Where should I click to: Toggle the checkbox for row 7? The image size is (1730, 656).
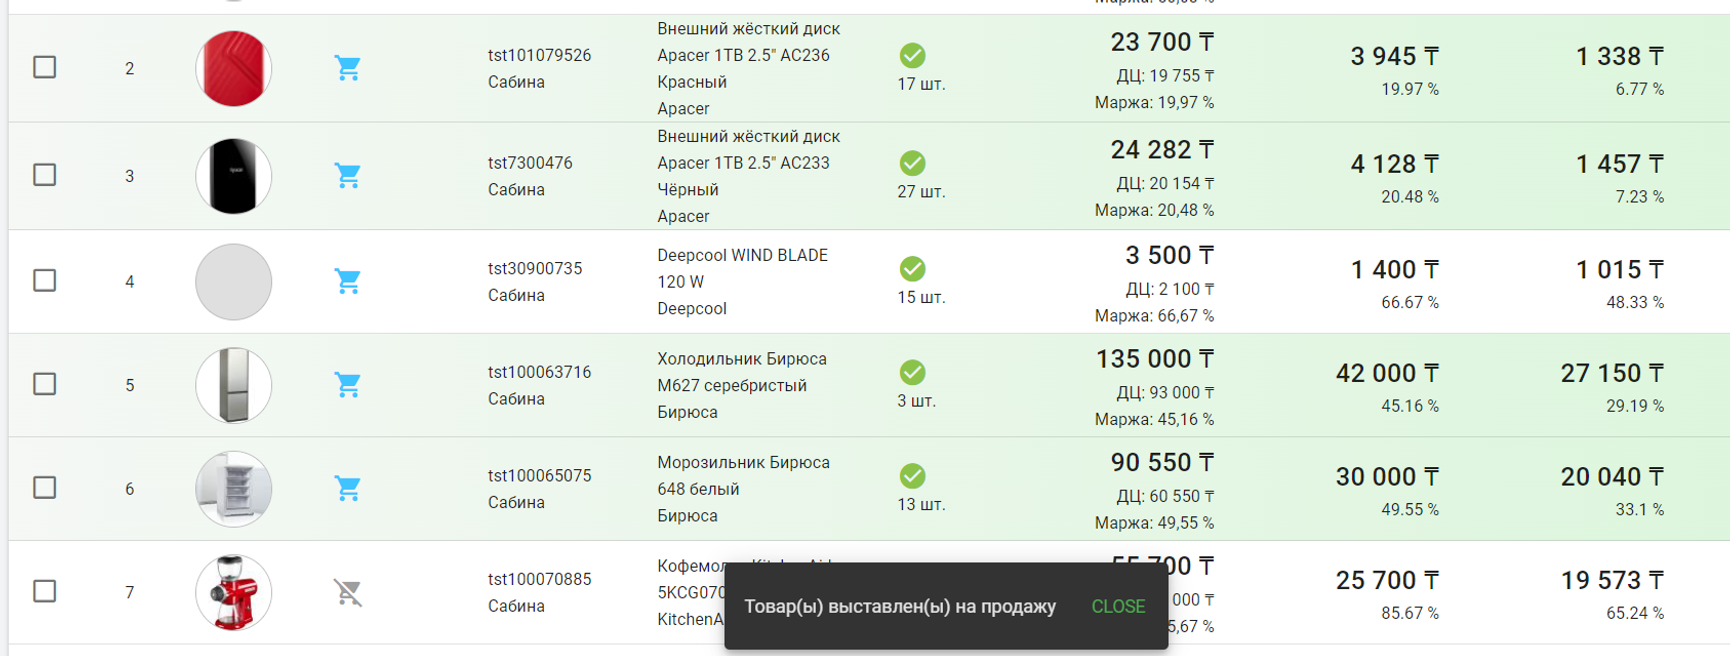pos(45,591)
